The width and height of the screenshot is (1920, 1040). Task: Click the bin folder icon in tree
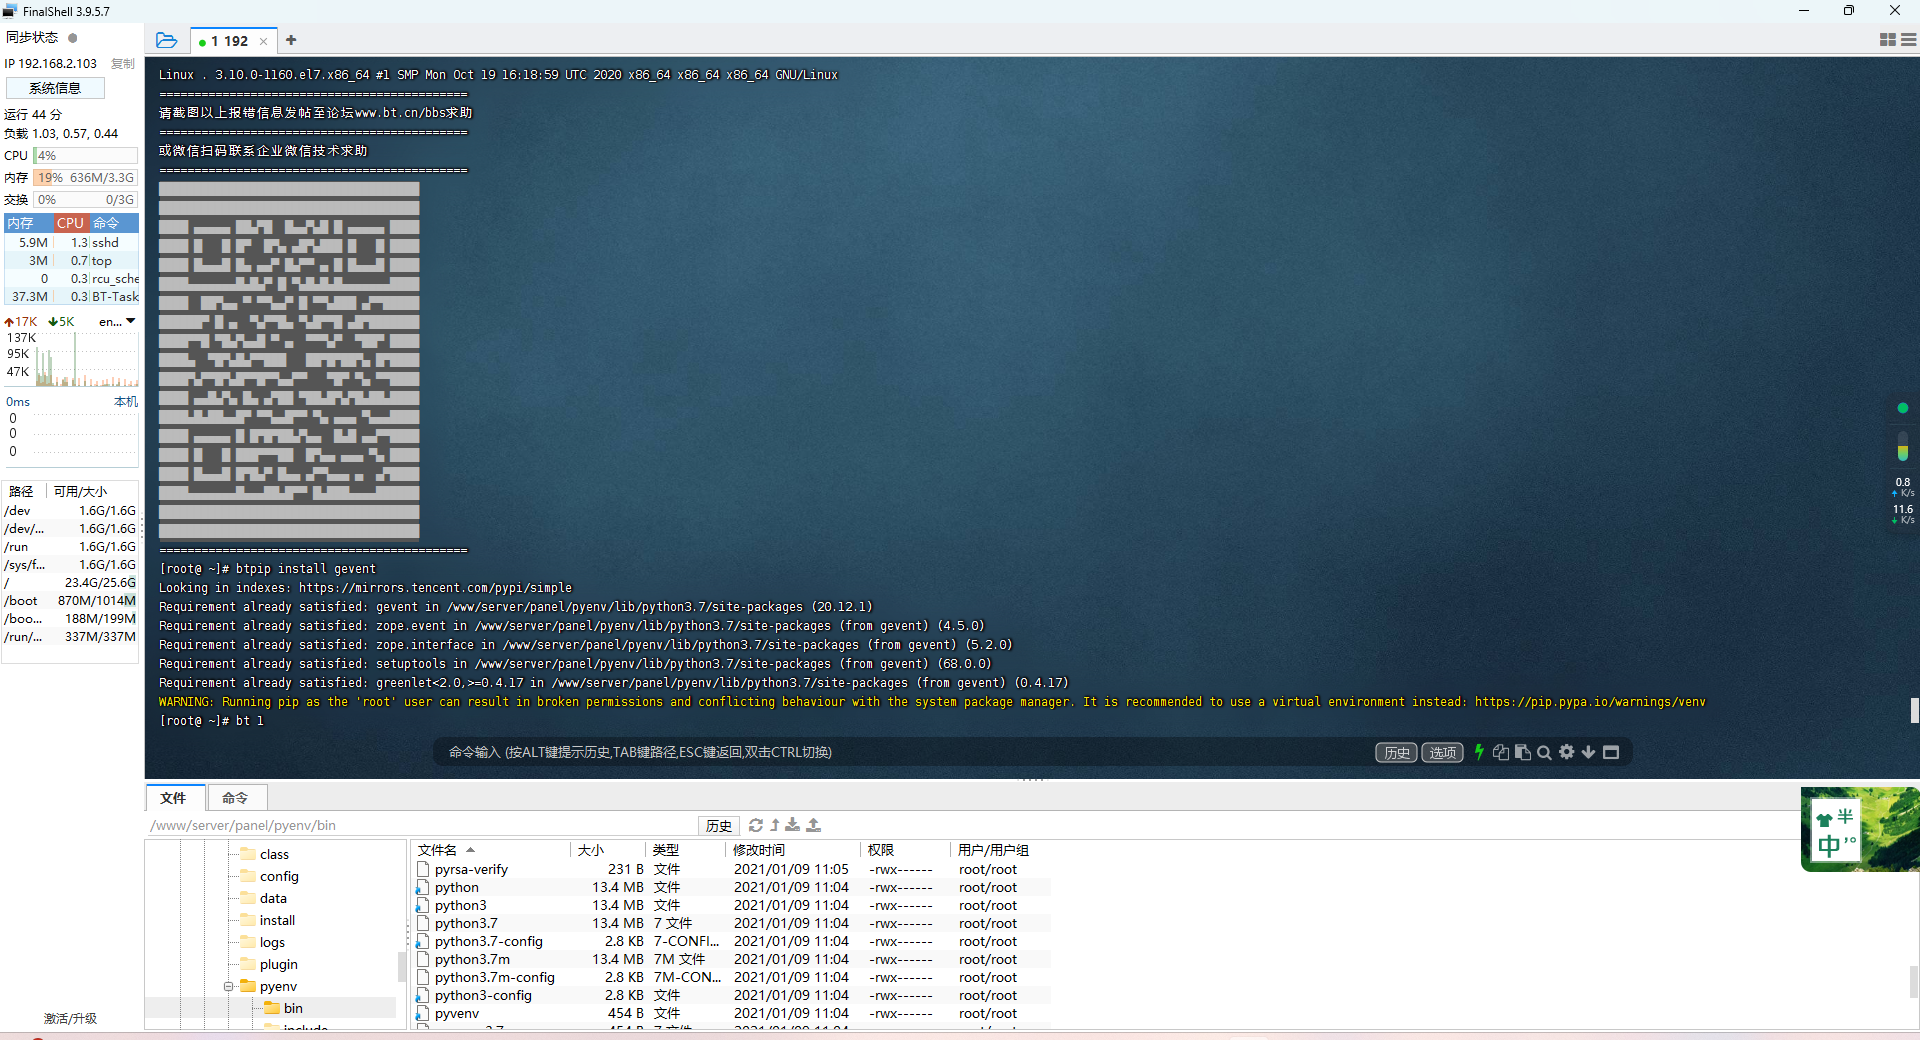point(272,1008)
